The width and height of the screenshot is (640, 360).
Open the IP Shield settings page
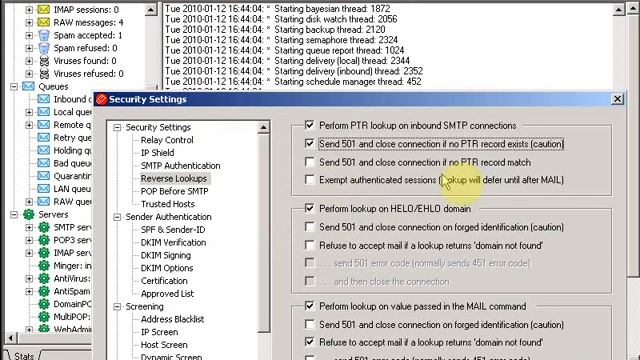tap(157, 153)
